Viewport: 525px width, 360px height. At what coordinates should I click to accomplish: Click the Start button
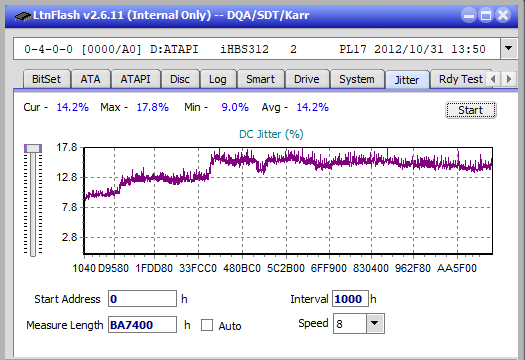(470, 110)
